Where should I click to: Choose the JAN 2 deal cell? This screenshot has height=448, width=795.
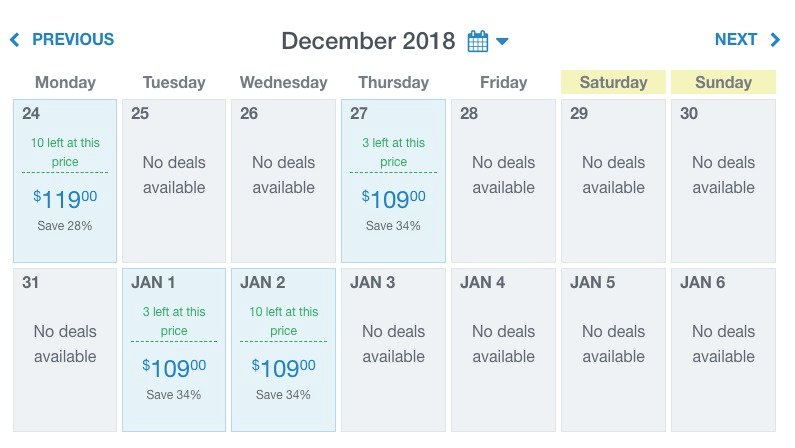[284, 350]
